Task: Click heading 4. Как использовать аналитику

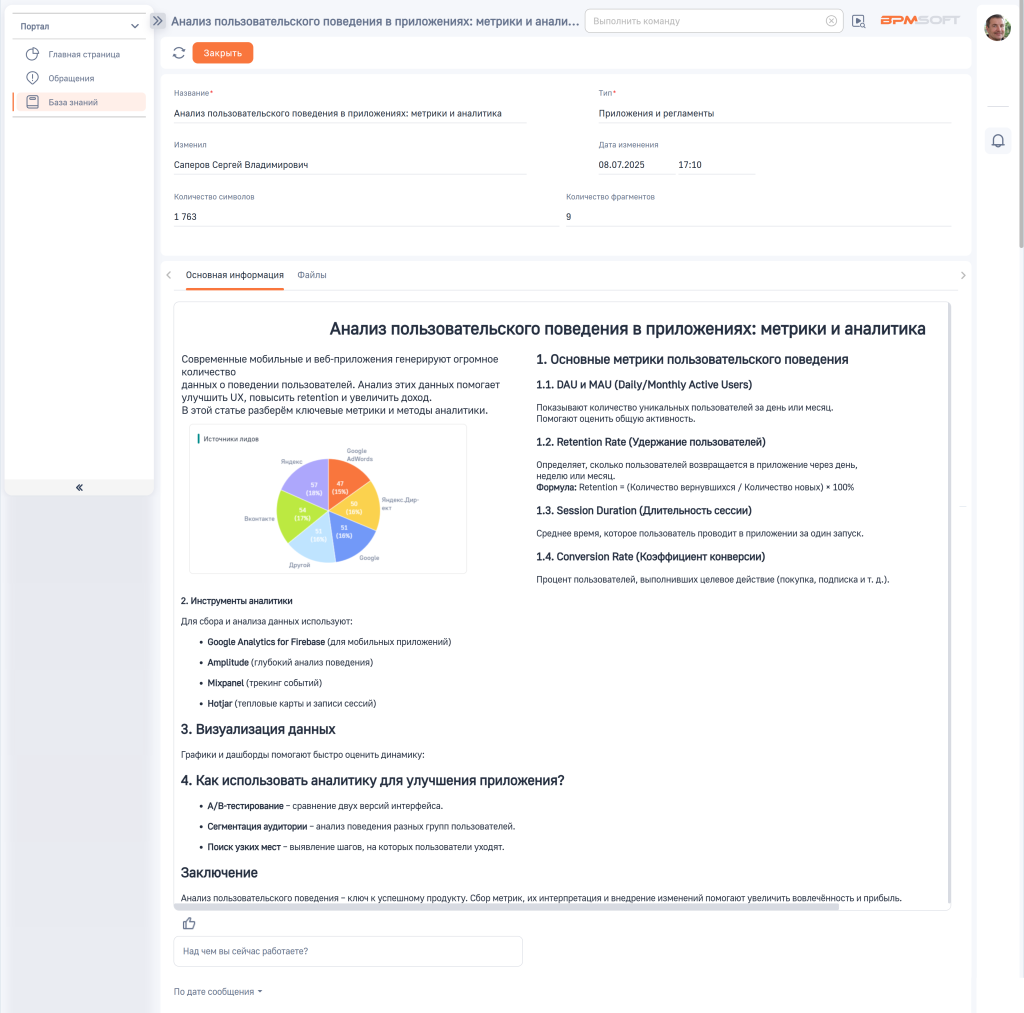Action: (x=372, y=780)
